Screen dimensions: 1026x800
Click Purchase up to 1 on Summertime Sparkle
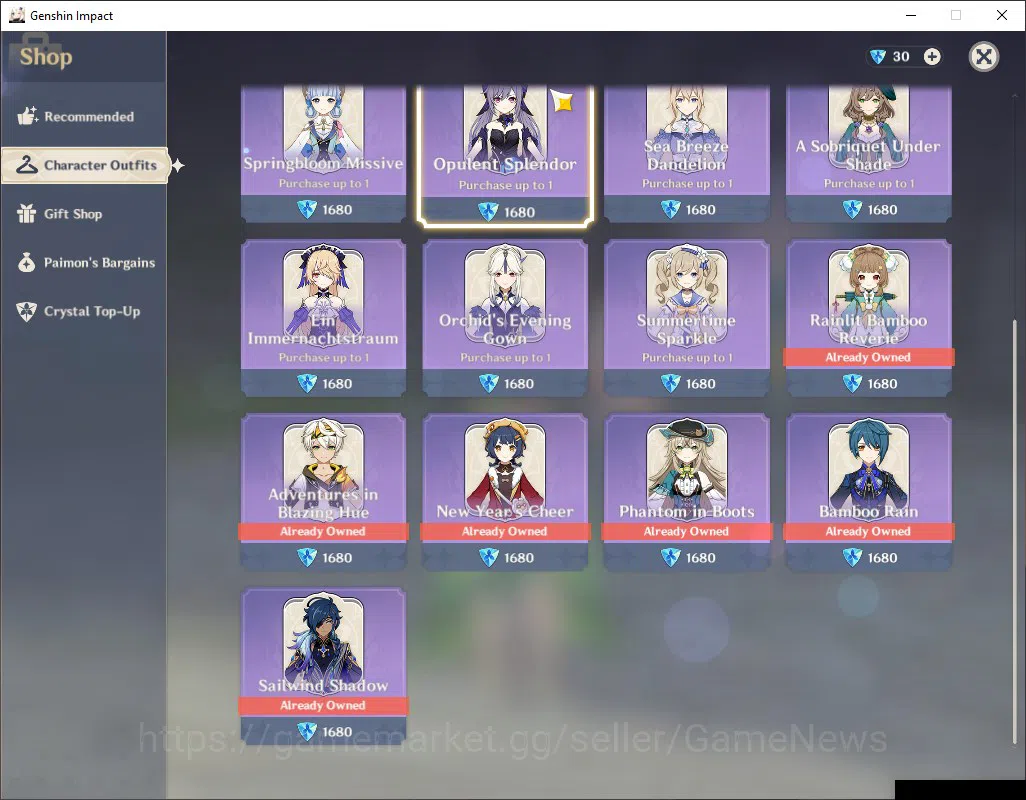coord(687,358)
